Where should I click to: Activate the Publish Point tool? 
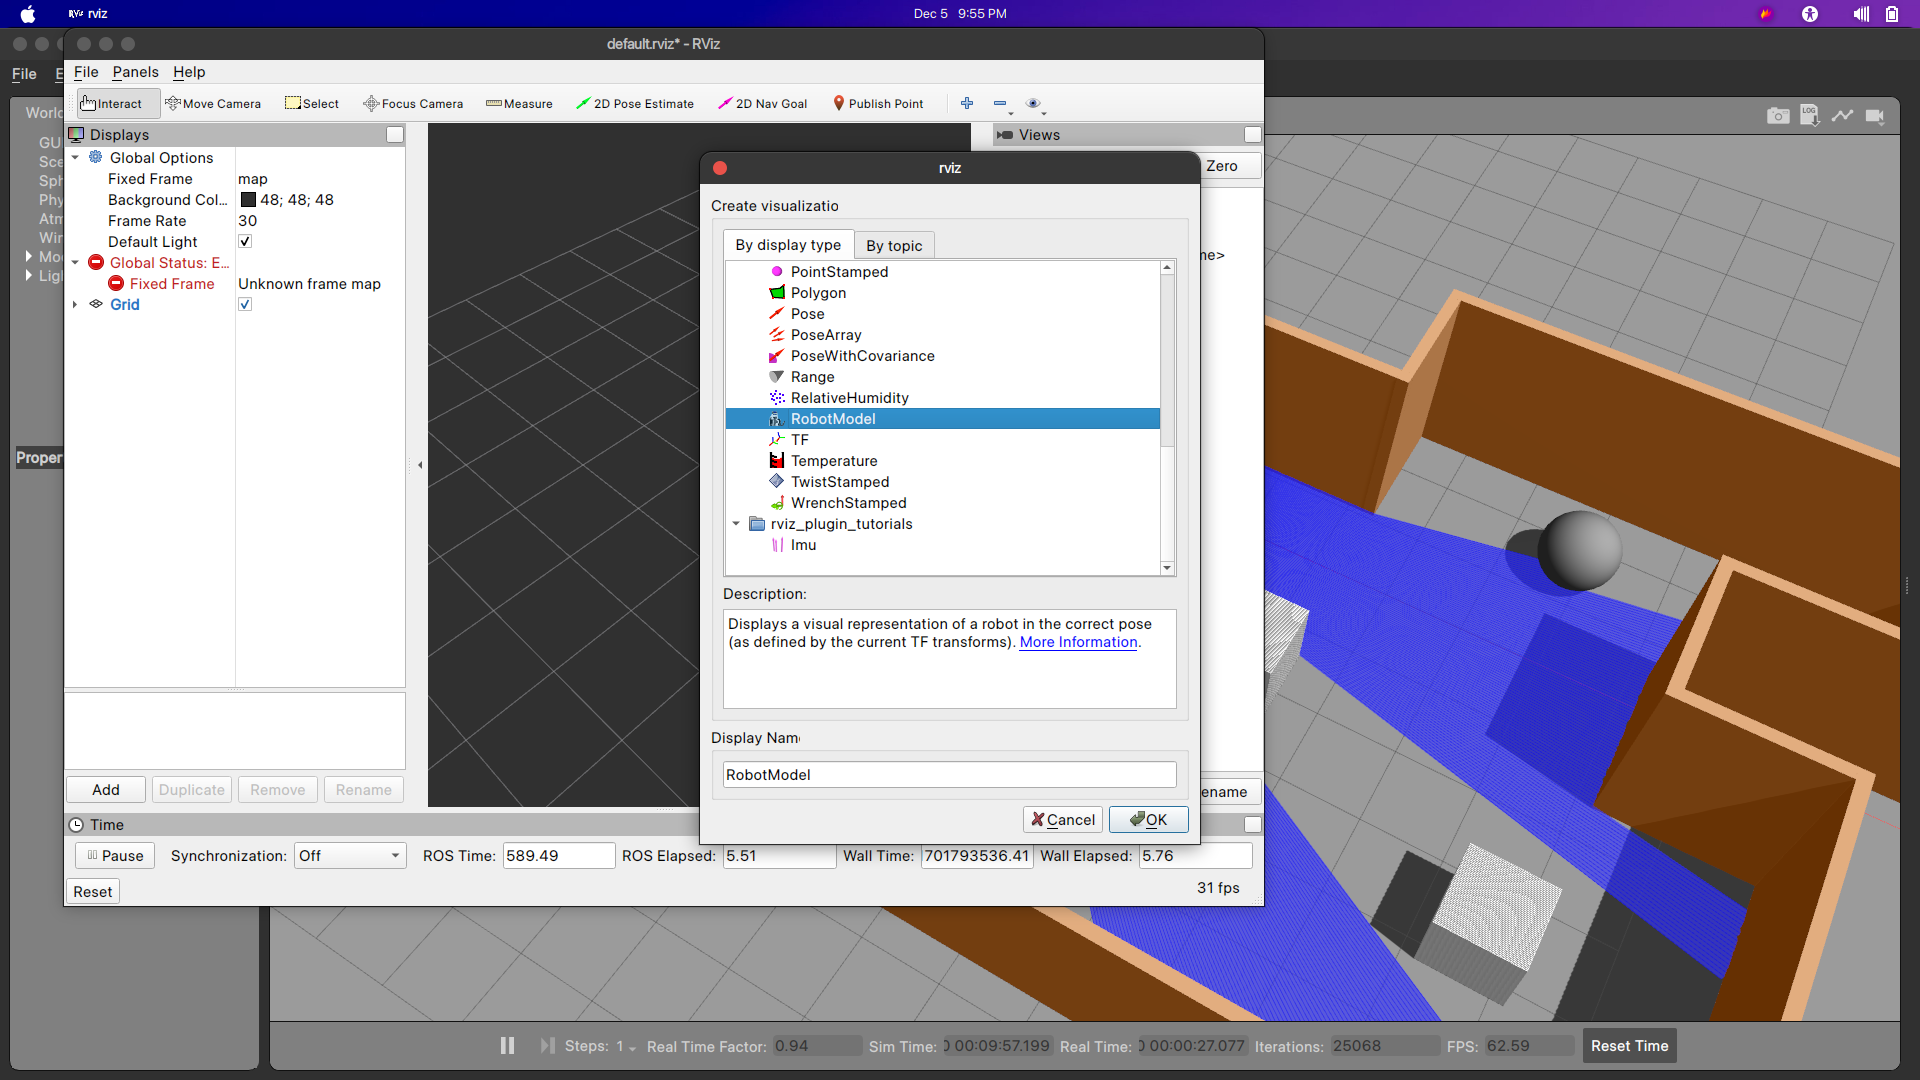tap(877, 104)
